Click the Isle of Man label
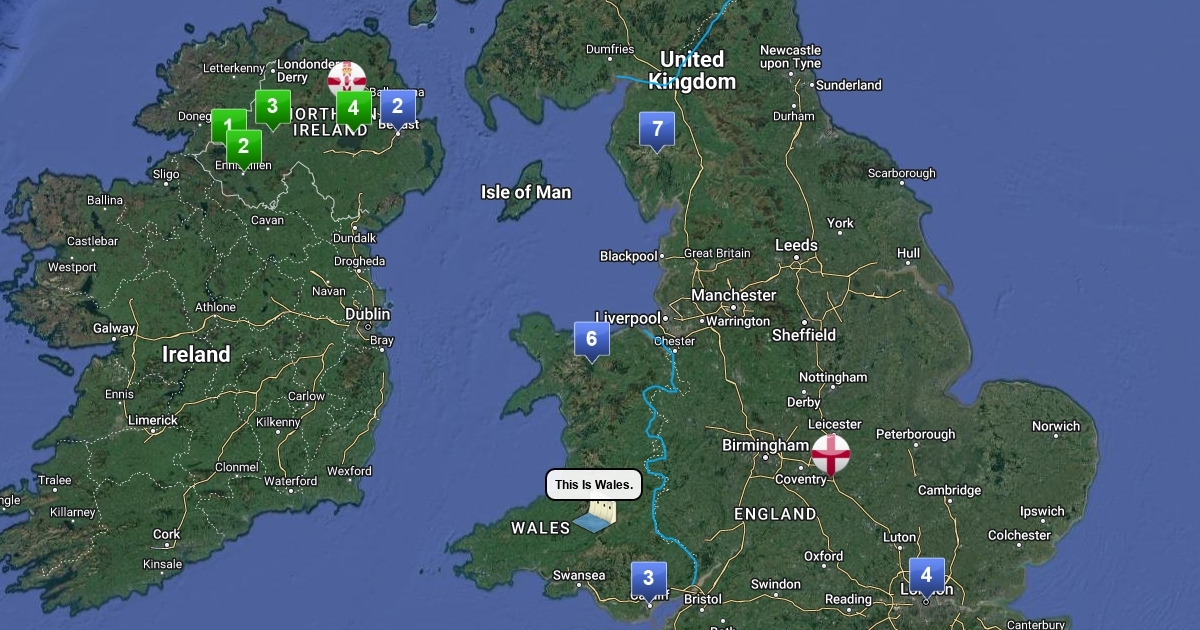The width and height of the screenshot is (1200, 630). tap(526, 192)
